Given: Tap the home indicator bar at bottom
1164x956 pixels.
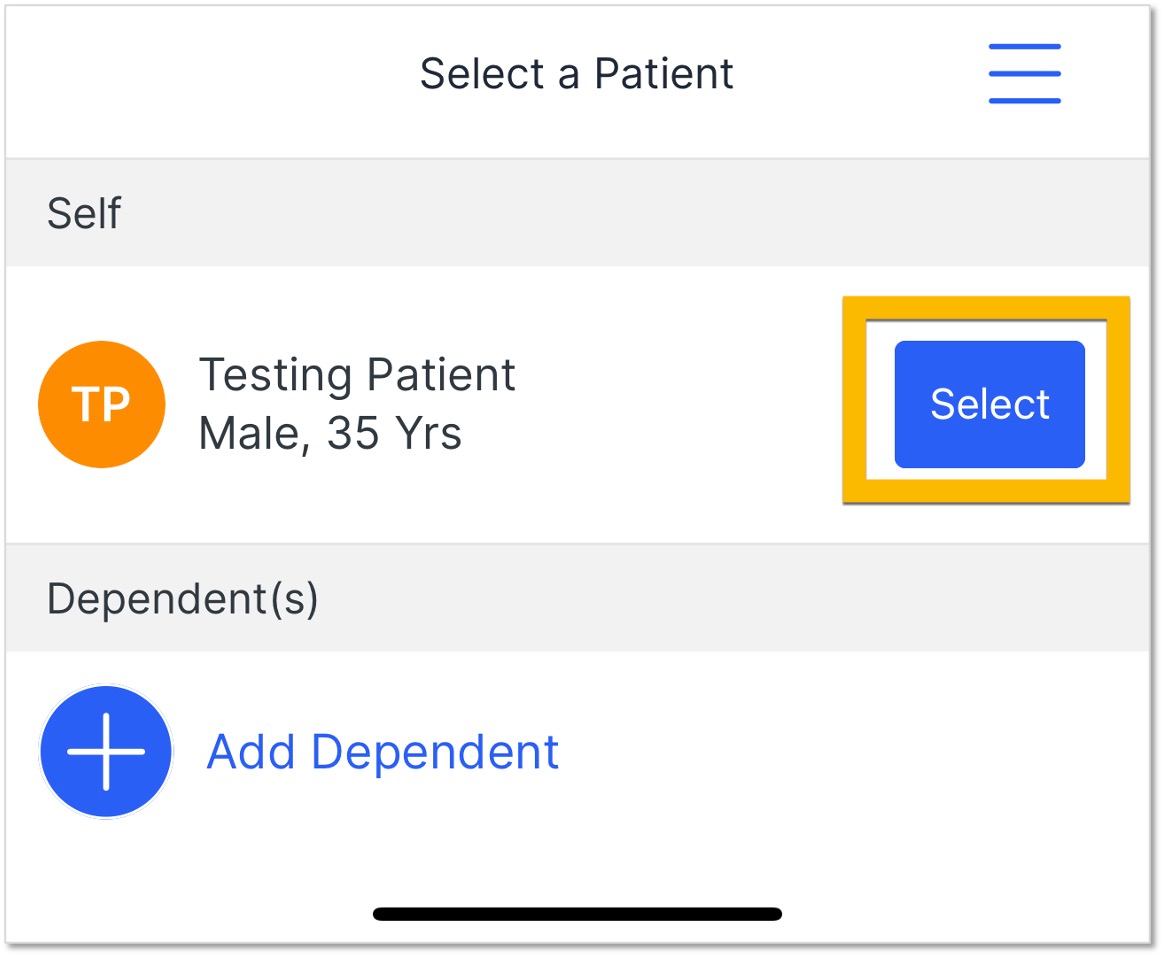Looking at the screenshot, I should (577, 913).
